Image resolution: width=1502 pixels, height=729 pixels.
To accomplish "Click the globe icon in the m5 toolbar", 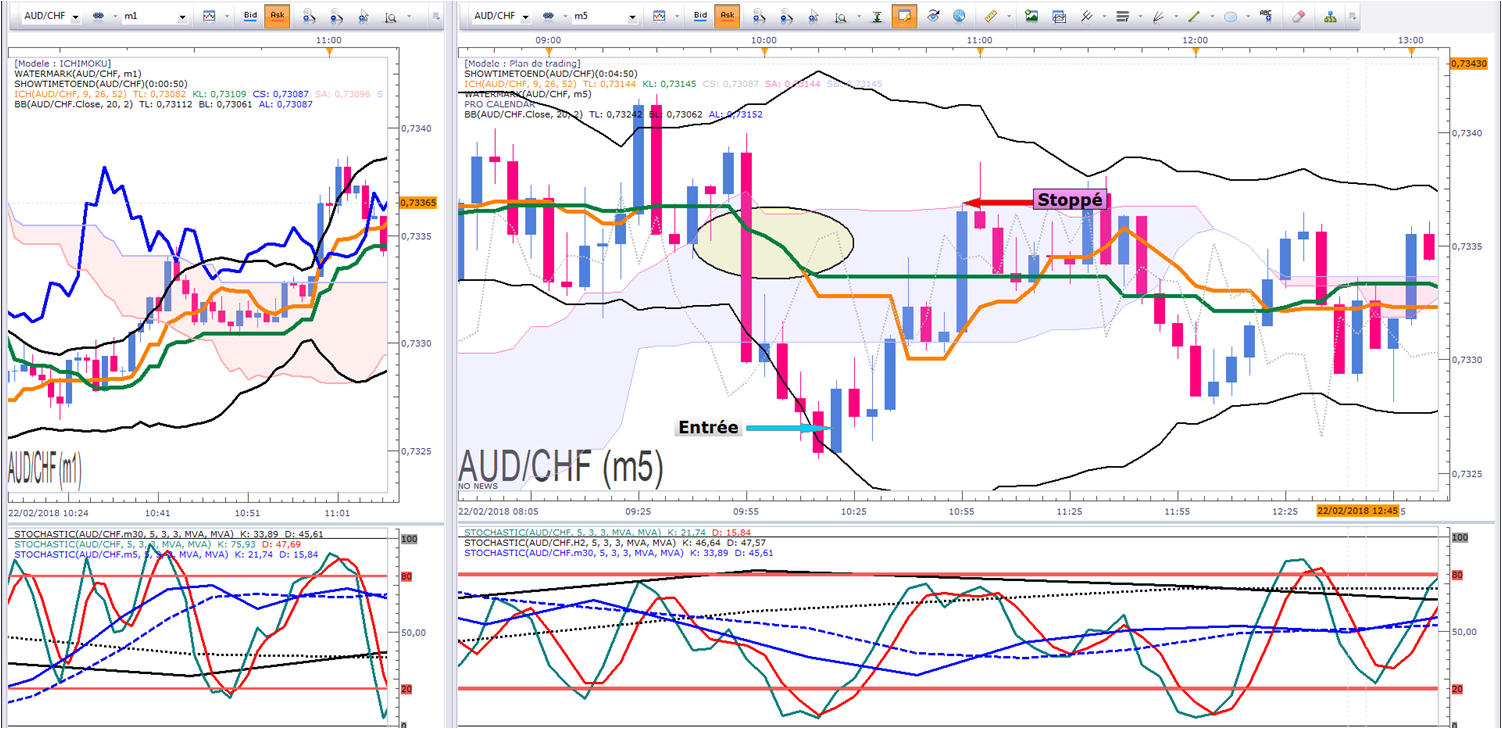I will [959, 16].
